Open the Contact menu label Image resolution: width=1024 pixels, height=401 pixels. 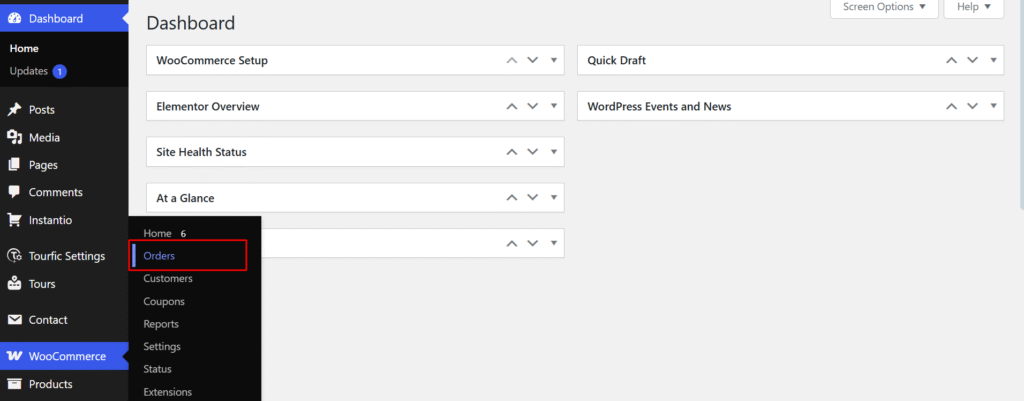(48, 320)
